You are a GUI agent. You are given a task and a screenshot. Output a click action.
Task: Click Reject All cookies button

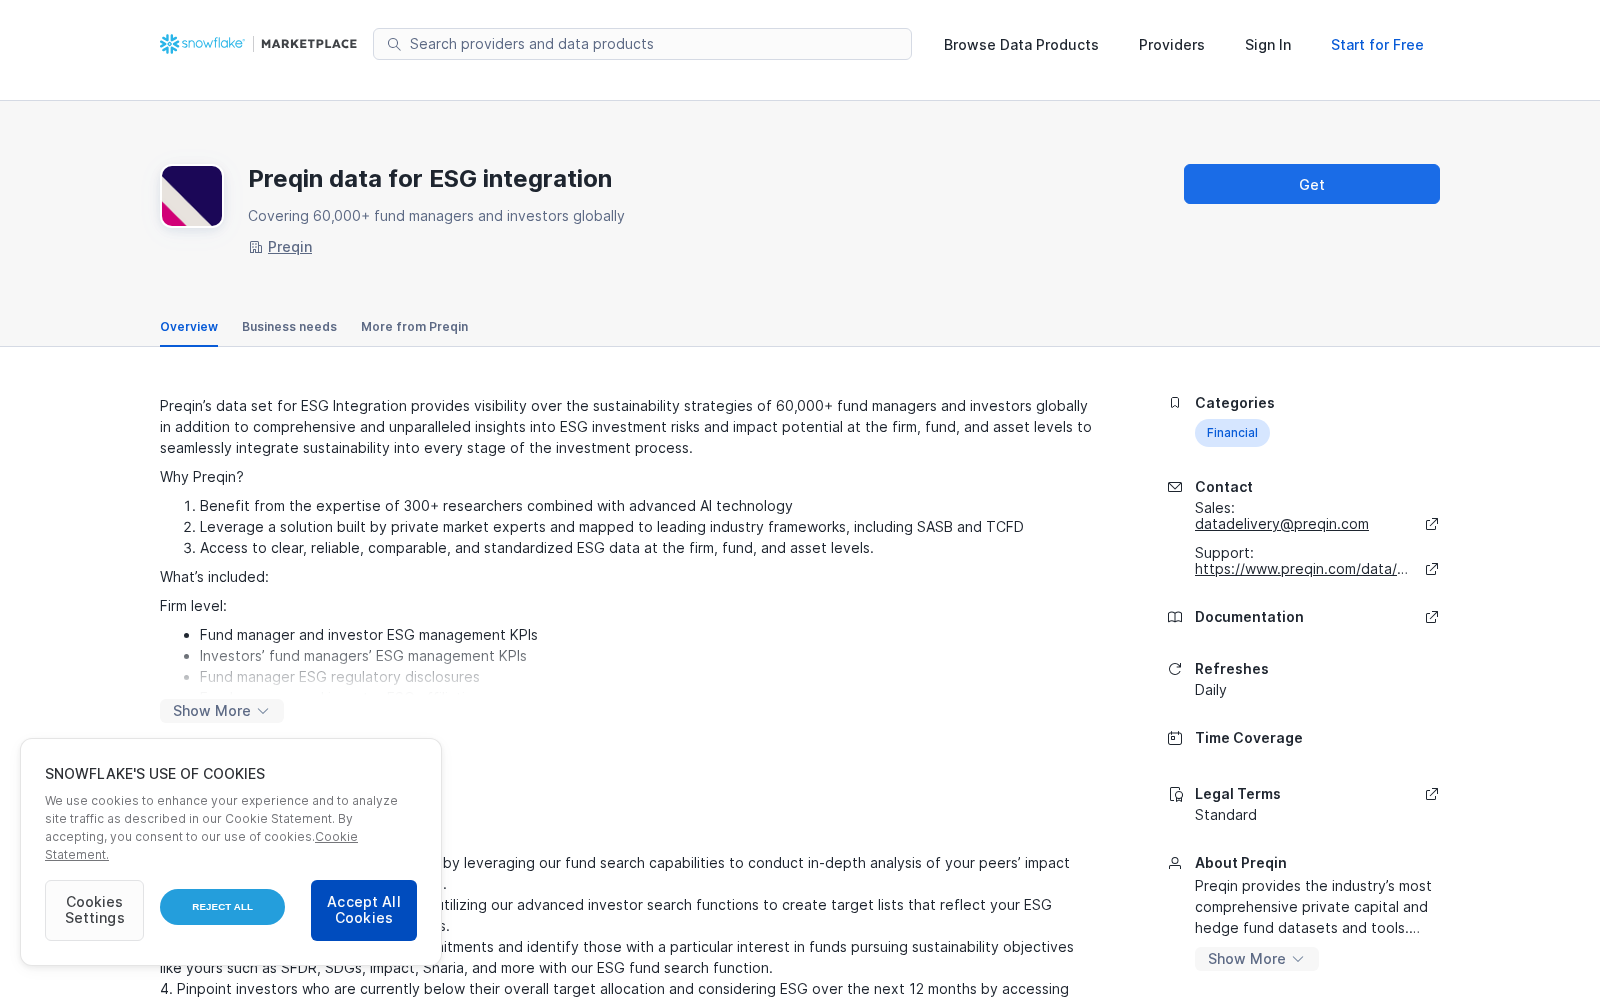[x=222, y=907]
